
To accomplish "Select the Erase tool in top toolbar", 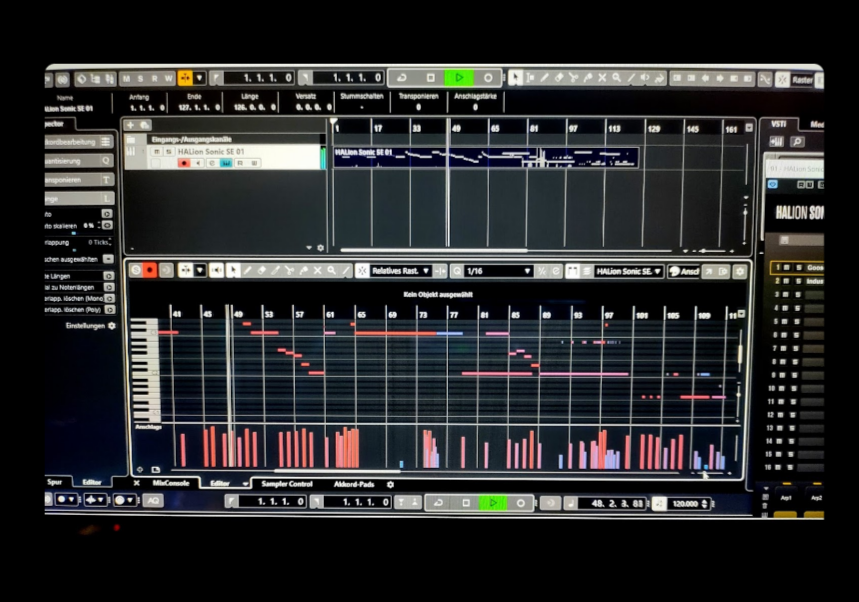I will [x=559, y=78].
